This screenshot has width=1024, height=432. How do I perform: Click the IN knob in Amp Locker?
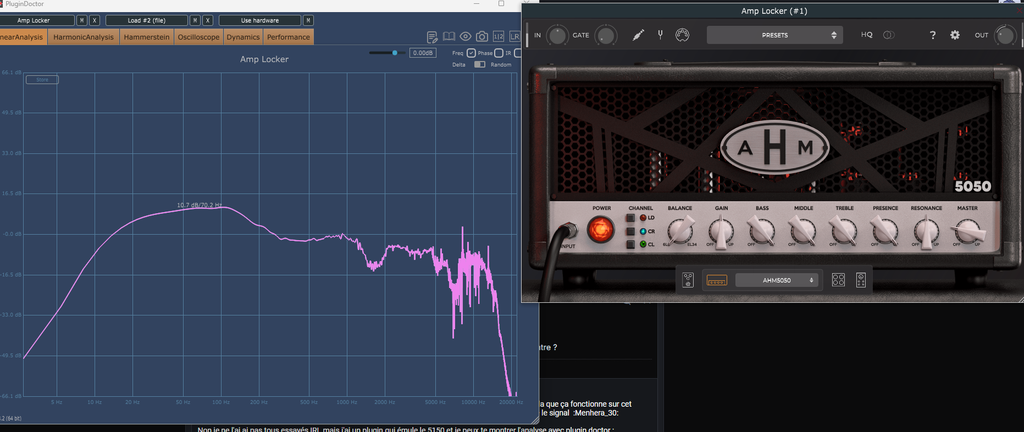557,35
